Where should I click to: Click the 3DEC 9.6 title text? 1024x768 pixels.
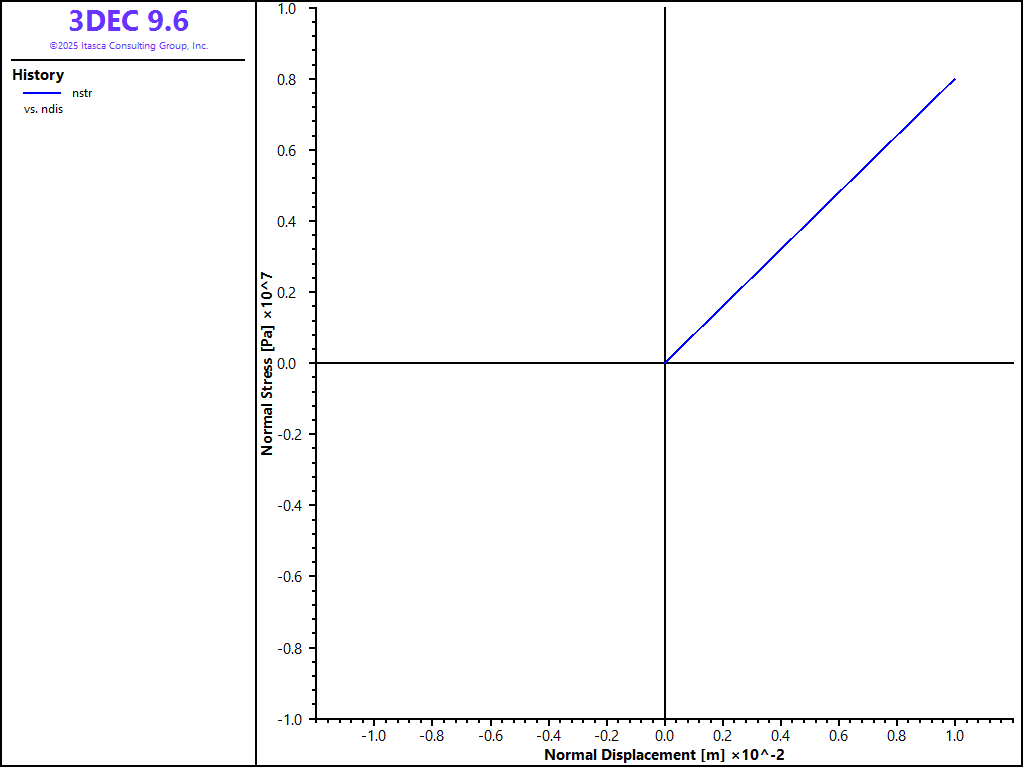[x=128, y=21]
